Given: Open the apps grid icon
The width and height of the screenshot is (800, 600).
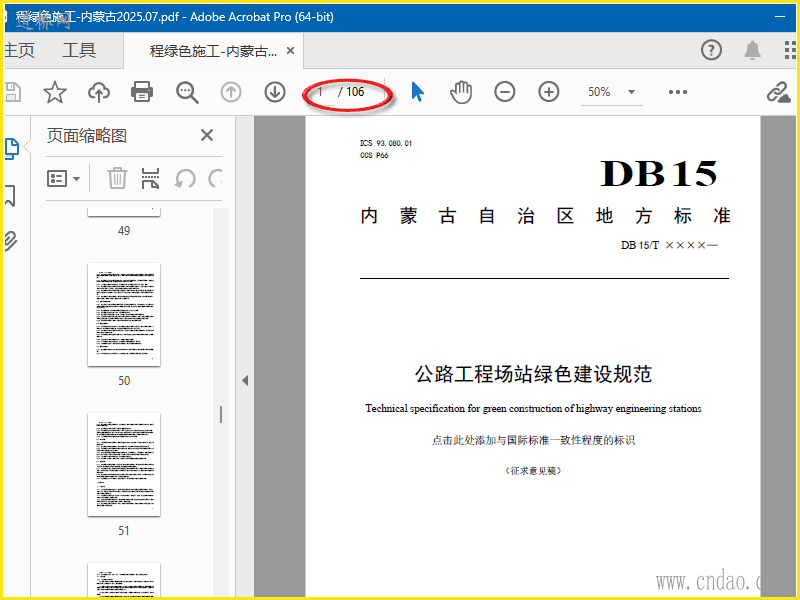Looking at the screenshot, I should click(x=790, y=50).
